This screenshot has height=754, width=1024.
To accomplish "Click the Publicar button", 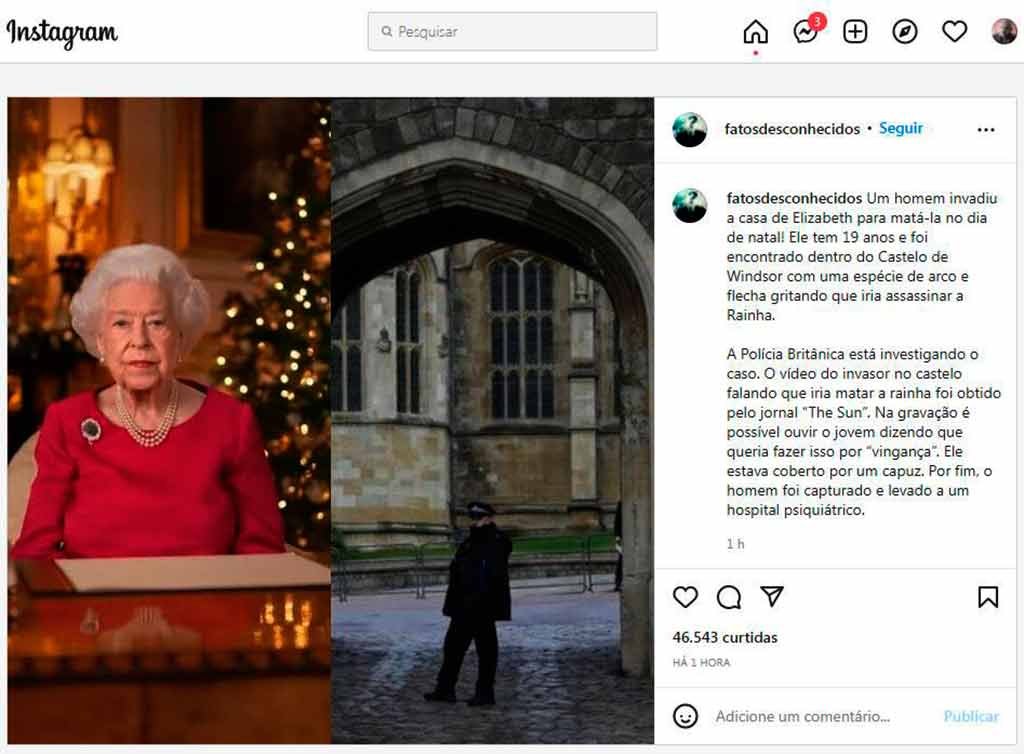I will (x=971, y=716).
